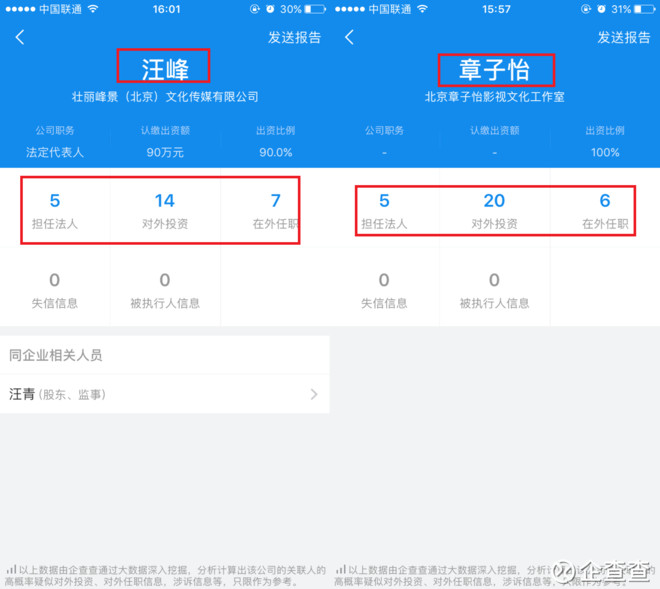Tap the back arrow on 章子怡 screen
This screenshot has width=660, height=589.
pyautogui.click(x=349, y=37)
